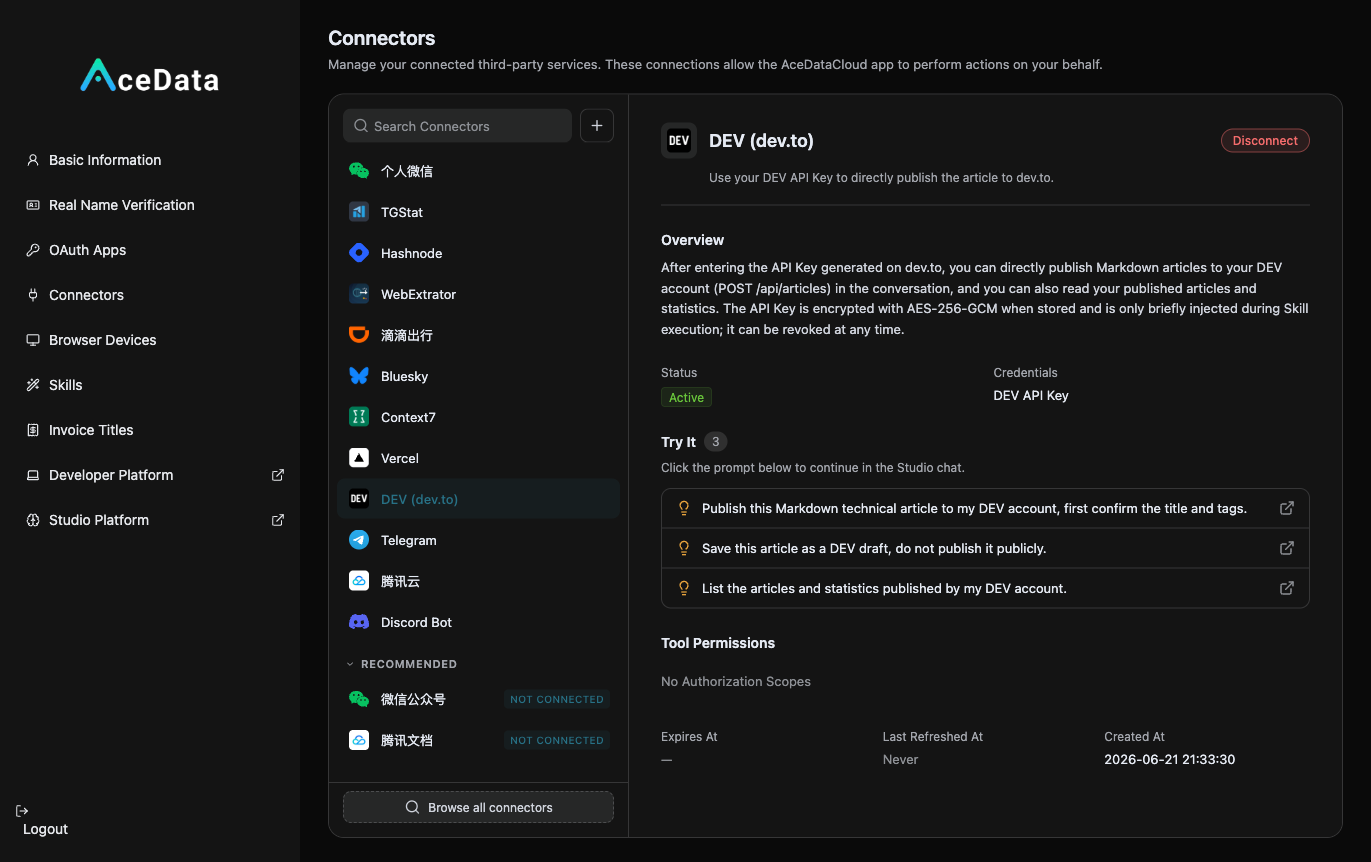Select Discord Bot in connector list
Screen dimensions: 1371x862
478,622
